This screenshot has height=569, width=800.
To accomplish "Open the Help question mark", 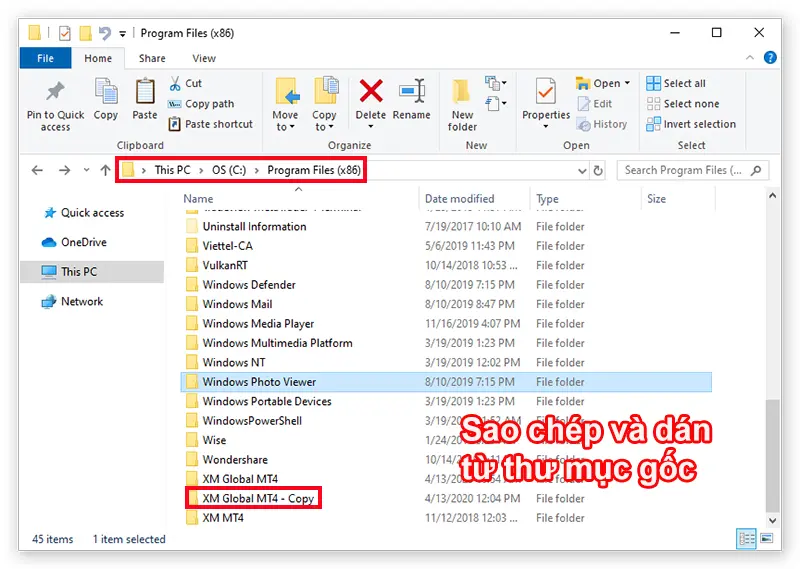I will coord(770,58).
